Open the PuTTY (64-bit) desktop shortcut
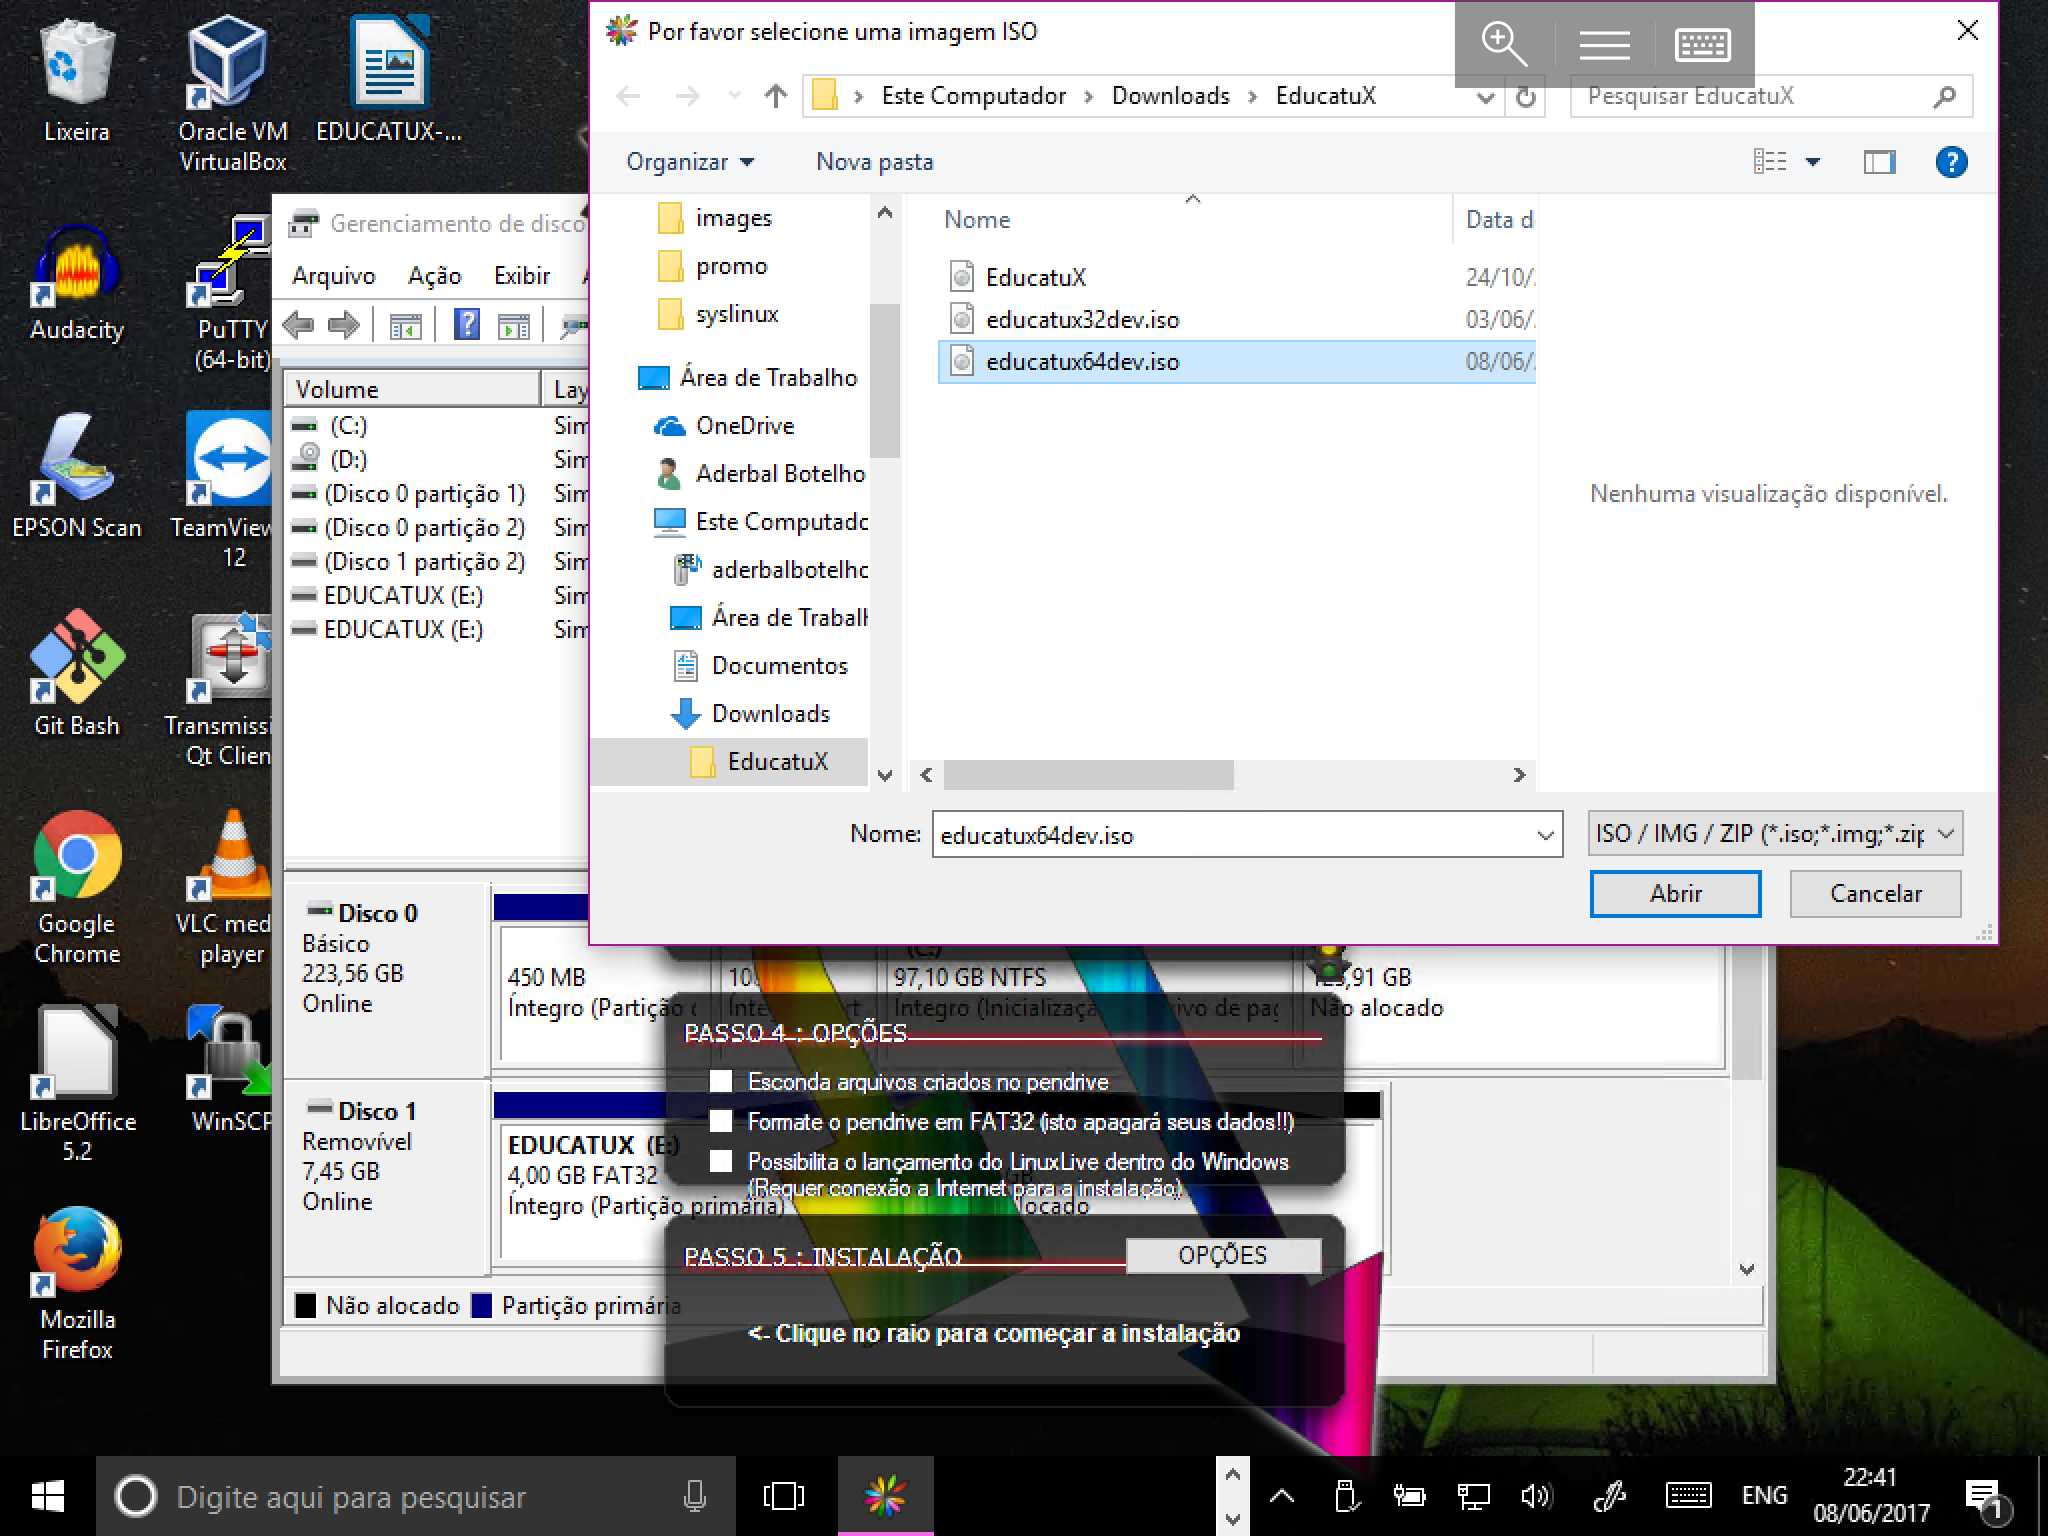Image resolution: width=2048 pixels, height=1536 pixels. coord(232,292)
